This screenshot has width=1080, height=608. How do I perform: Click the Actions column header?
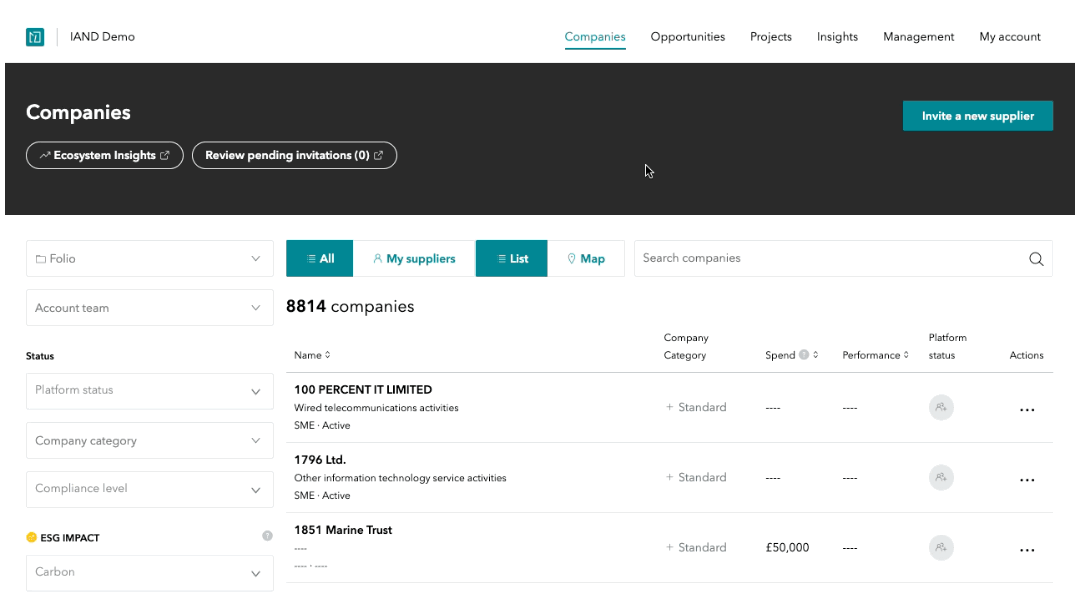click(1026, 355)
